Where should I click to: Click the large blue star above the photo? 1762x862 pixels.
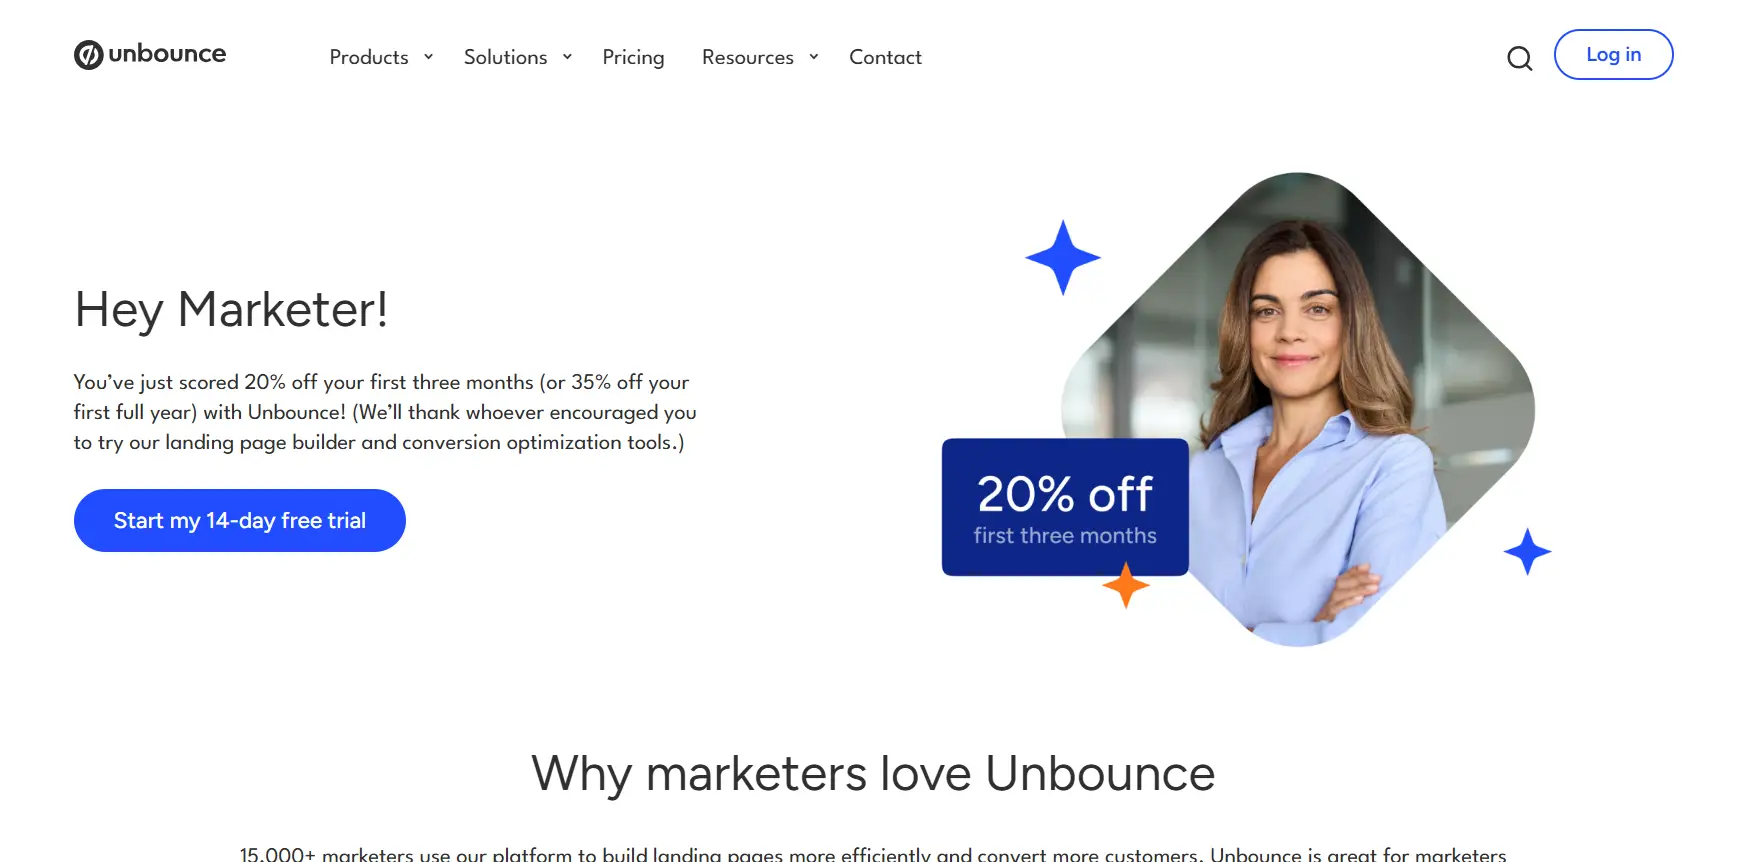[1063, 258]
